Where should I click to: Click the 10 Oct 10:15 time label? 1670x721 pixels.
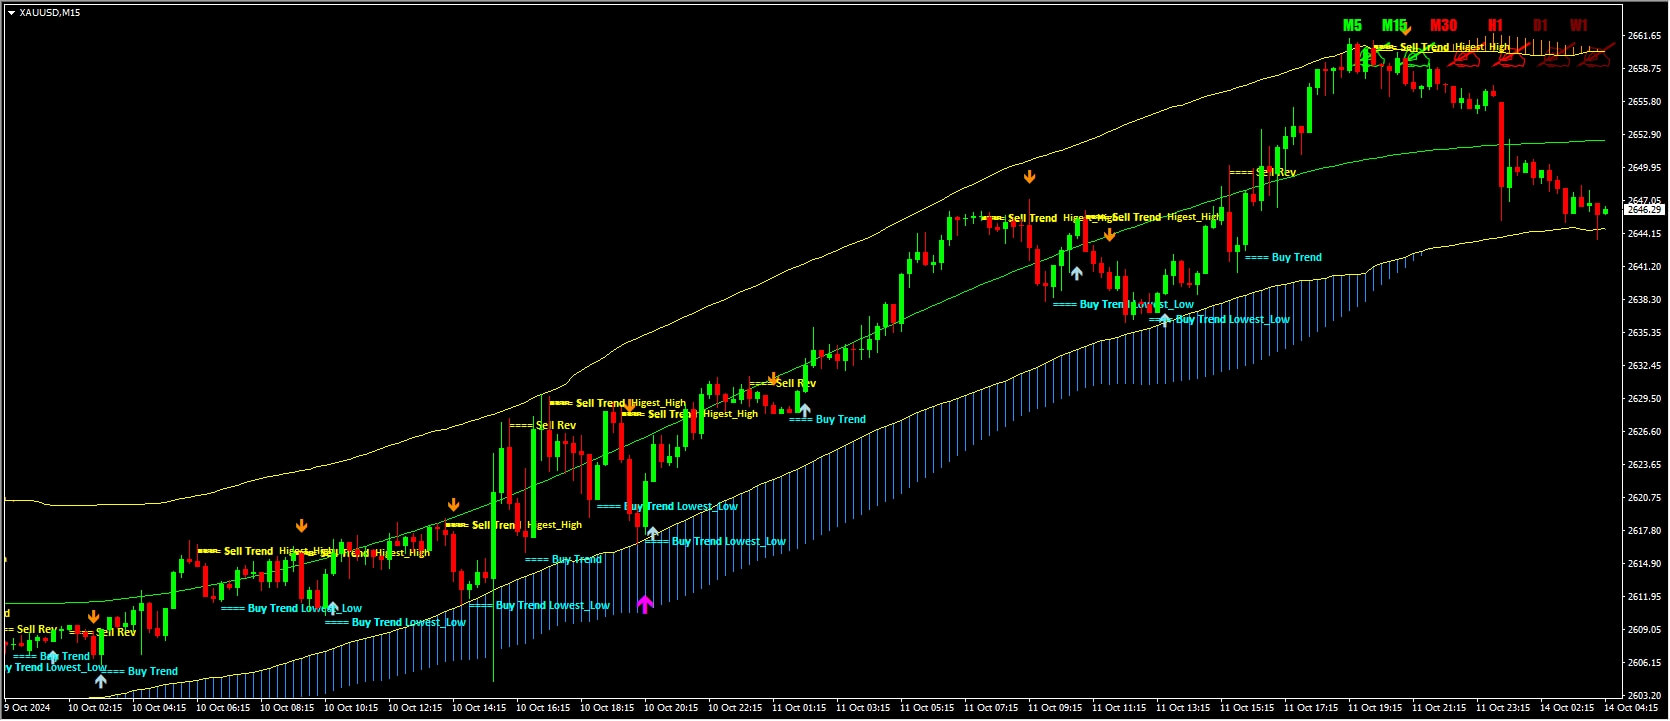pyautogui.click(x=351, y=709)
